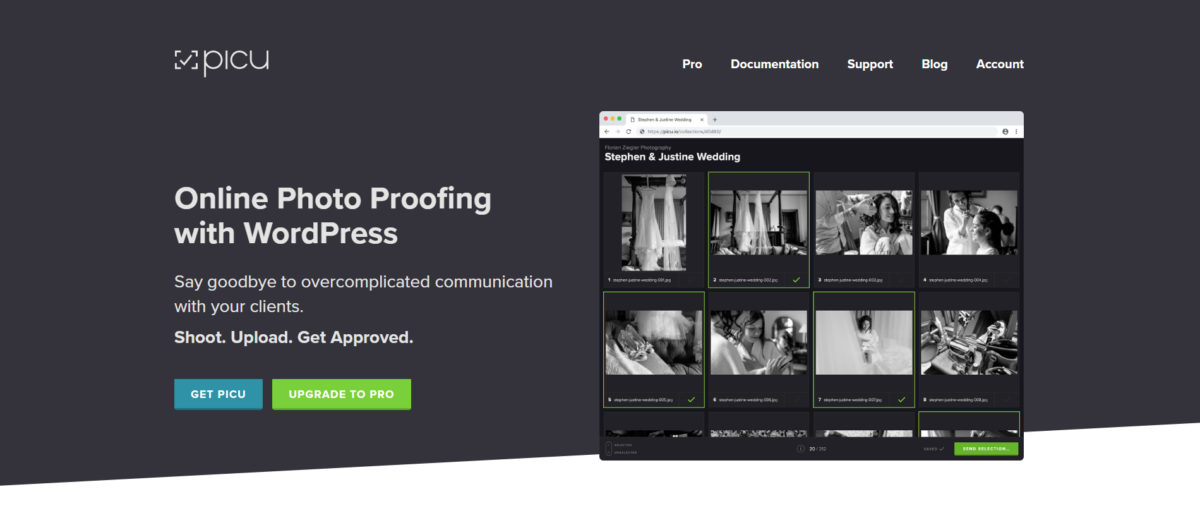Click the UPGRADE TO PRO button
This screenshot has height=530, width=1200.
click(341, 394)
